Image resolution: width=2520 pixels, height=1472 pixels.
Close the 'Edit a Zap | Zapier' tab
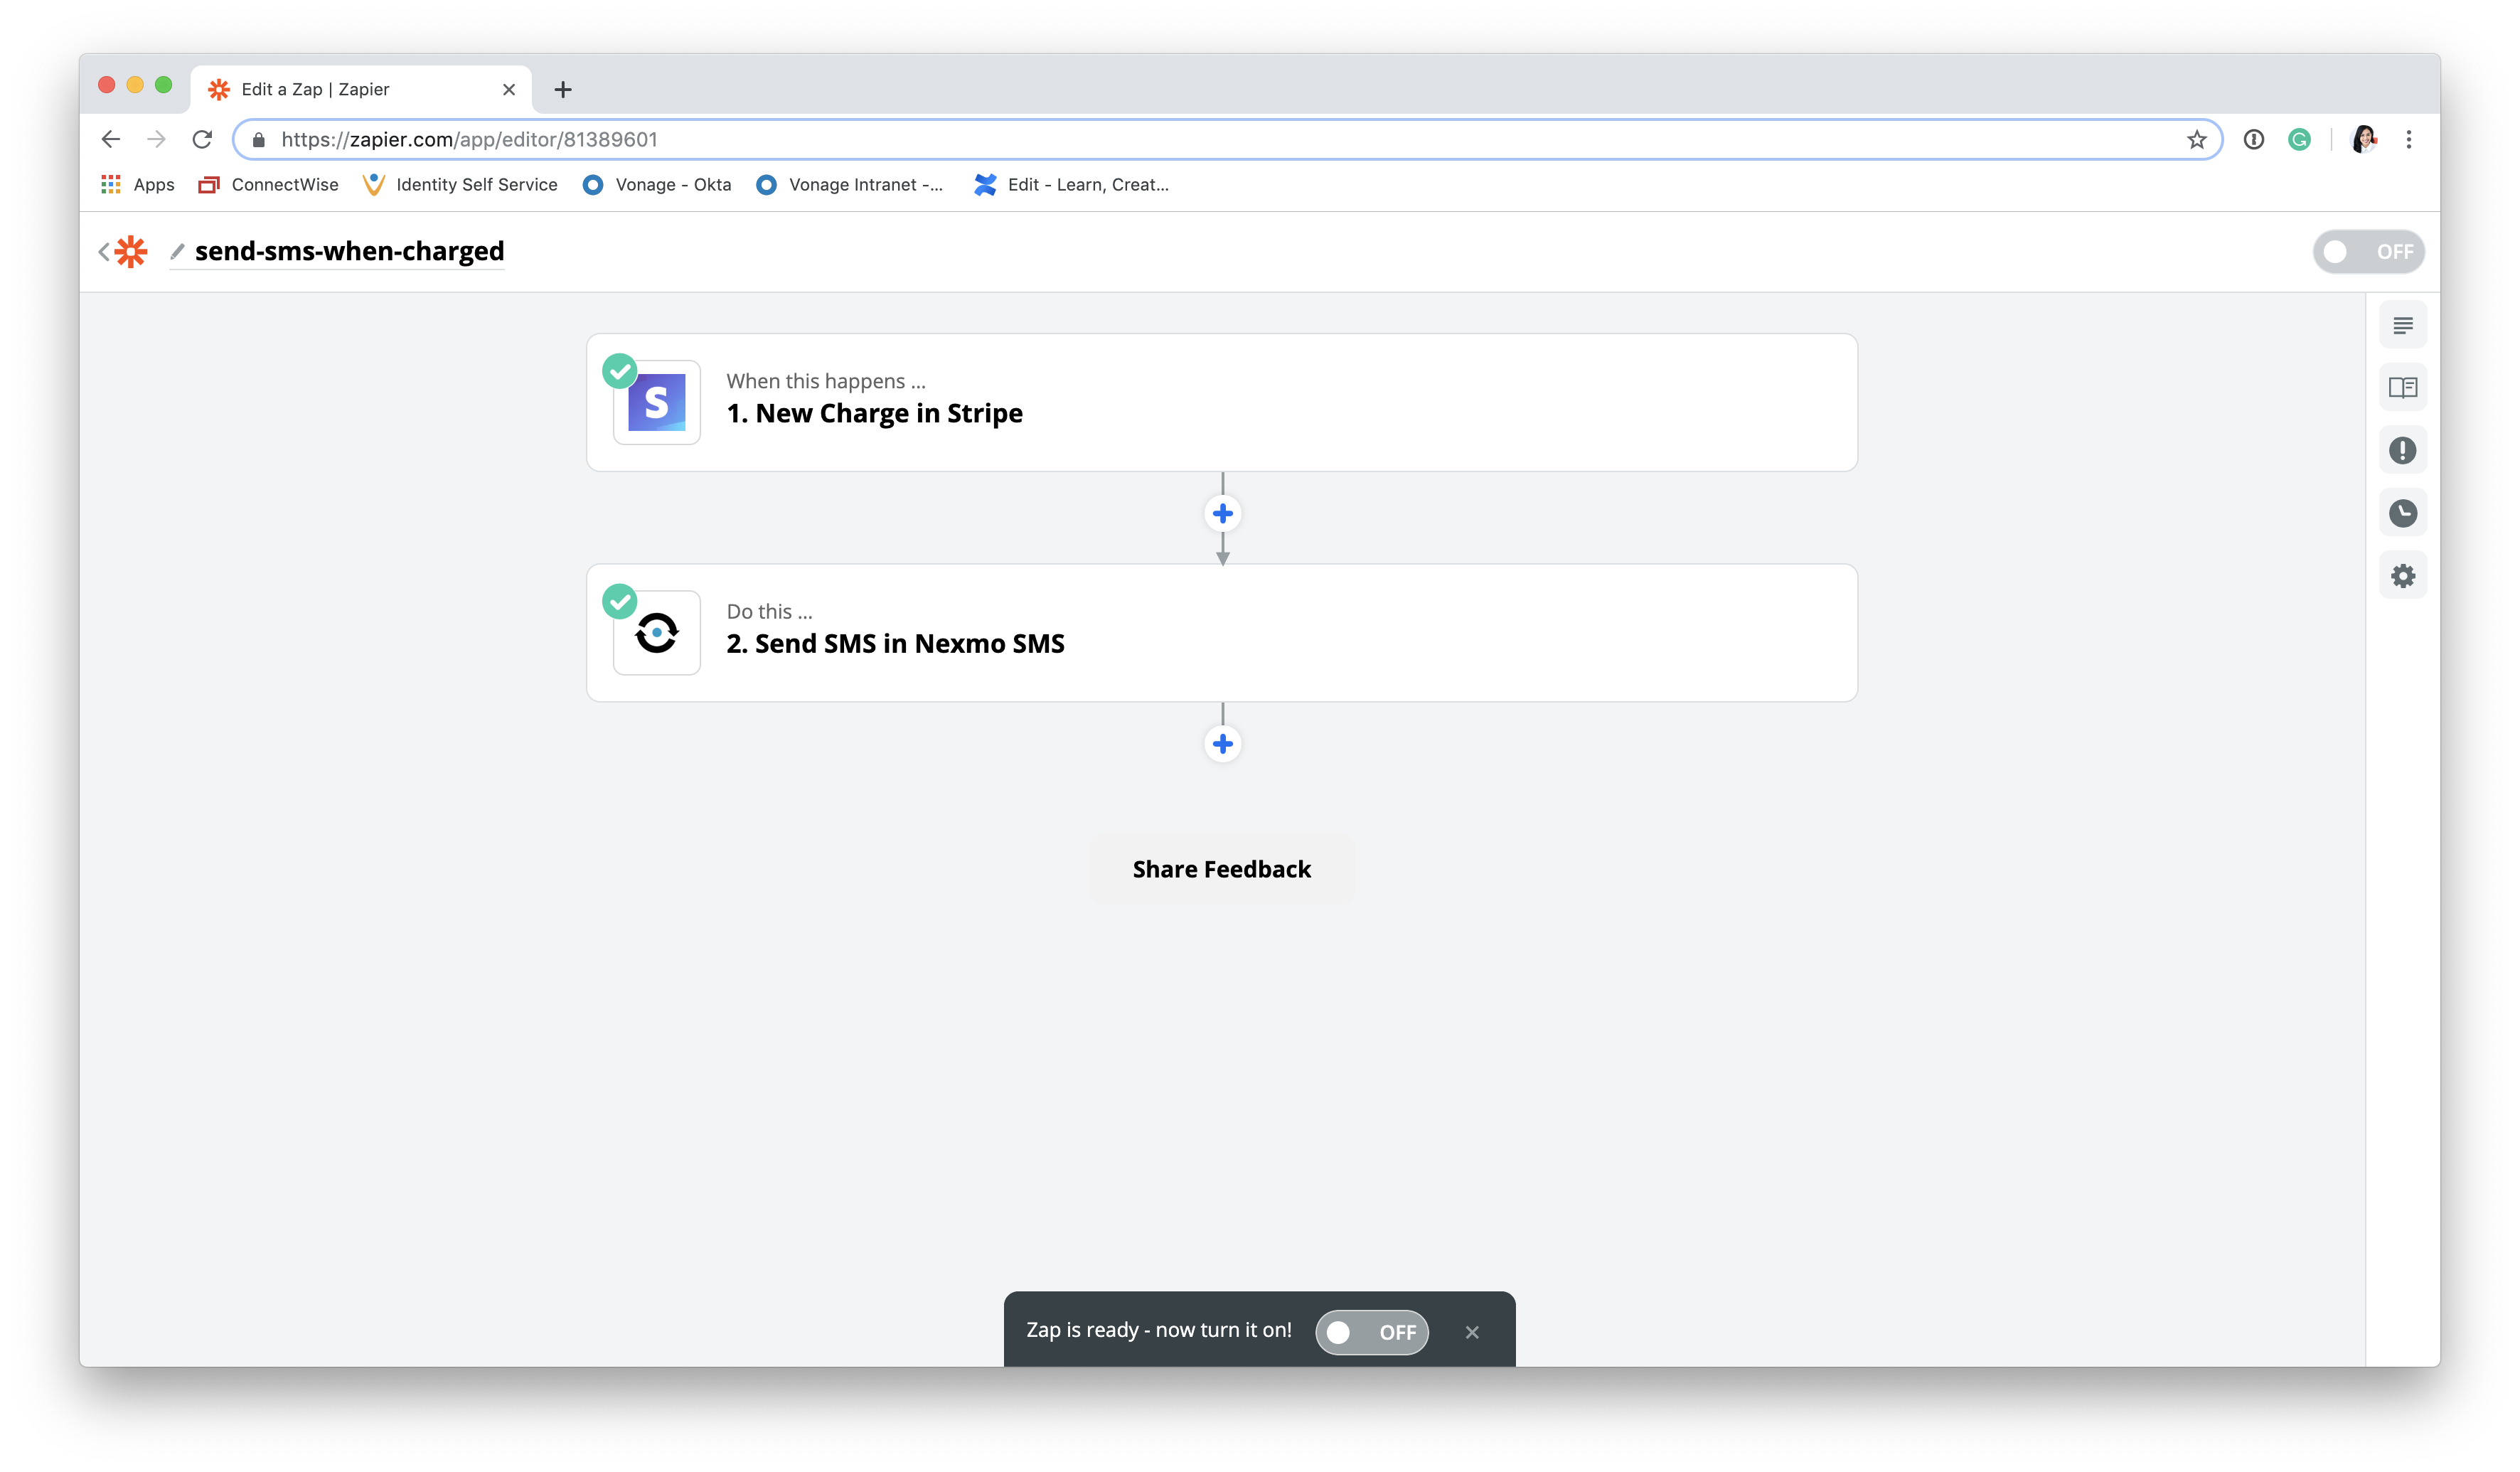click(x=509, y=89)
